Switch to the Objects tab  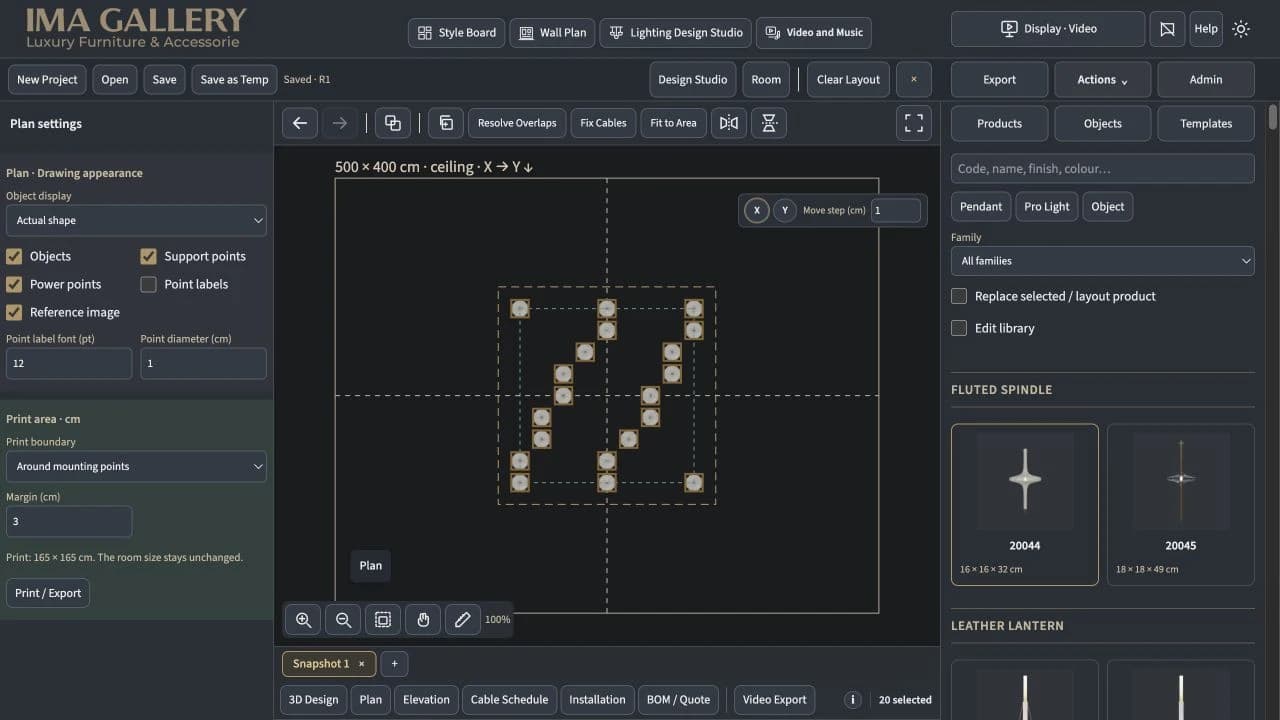click(x=1102, y=124)
